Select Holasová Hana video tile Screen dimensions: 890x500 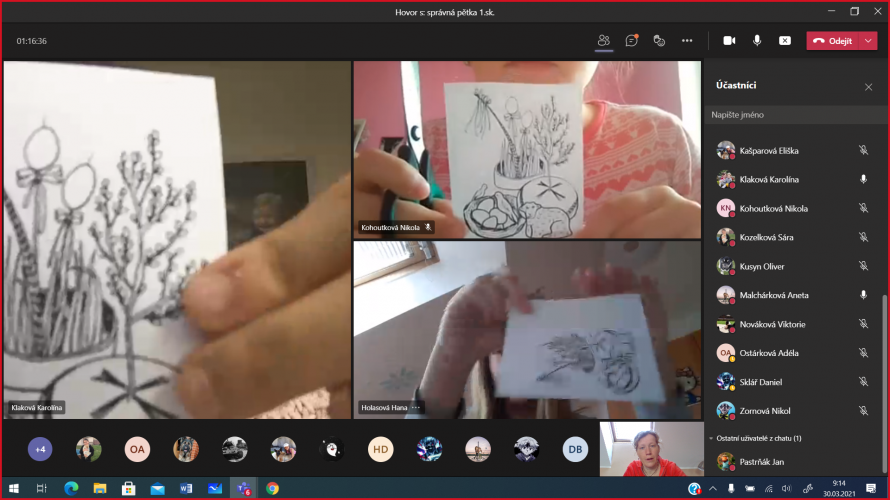pos(527,330)
